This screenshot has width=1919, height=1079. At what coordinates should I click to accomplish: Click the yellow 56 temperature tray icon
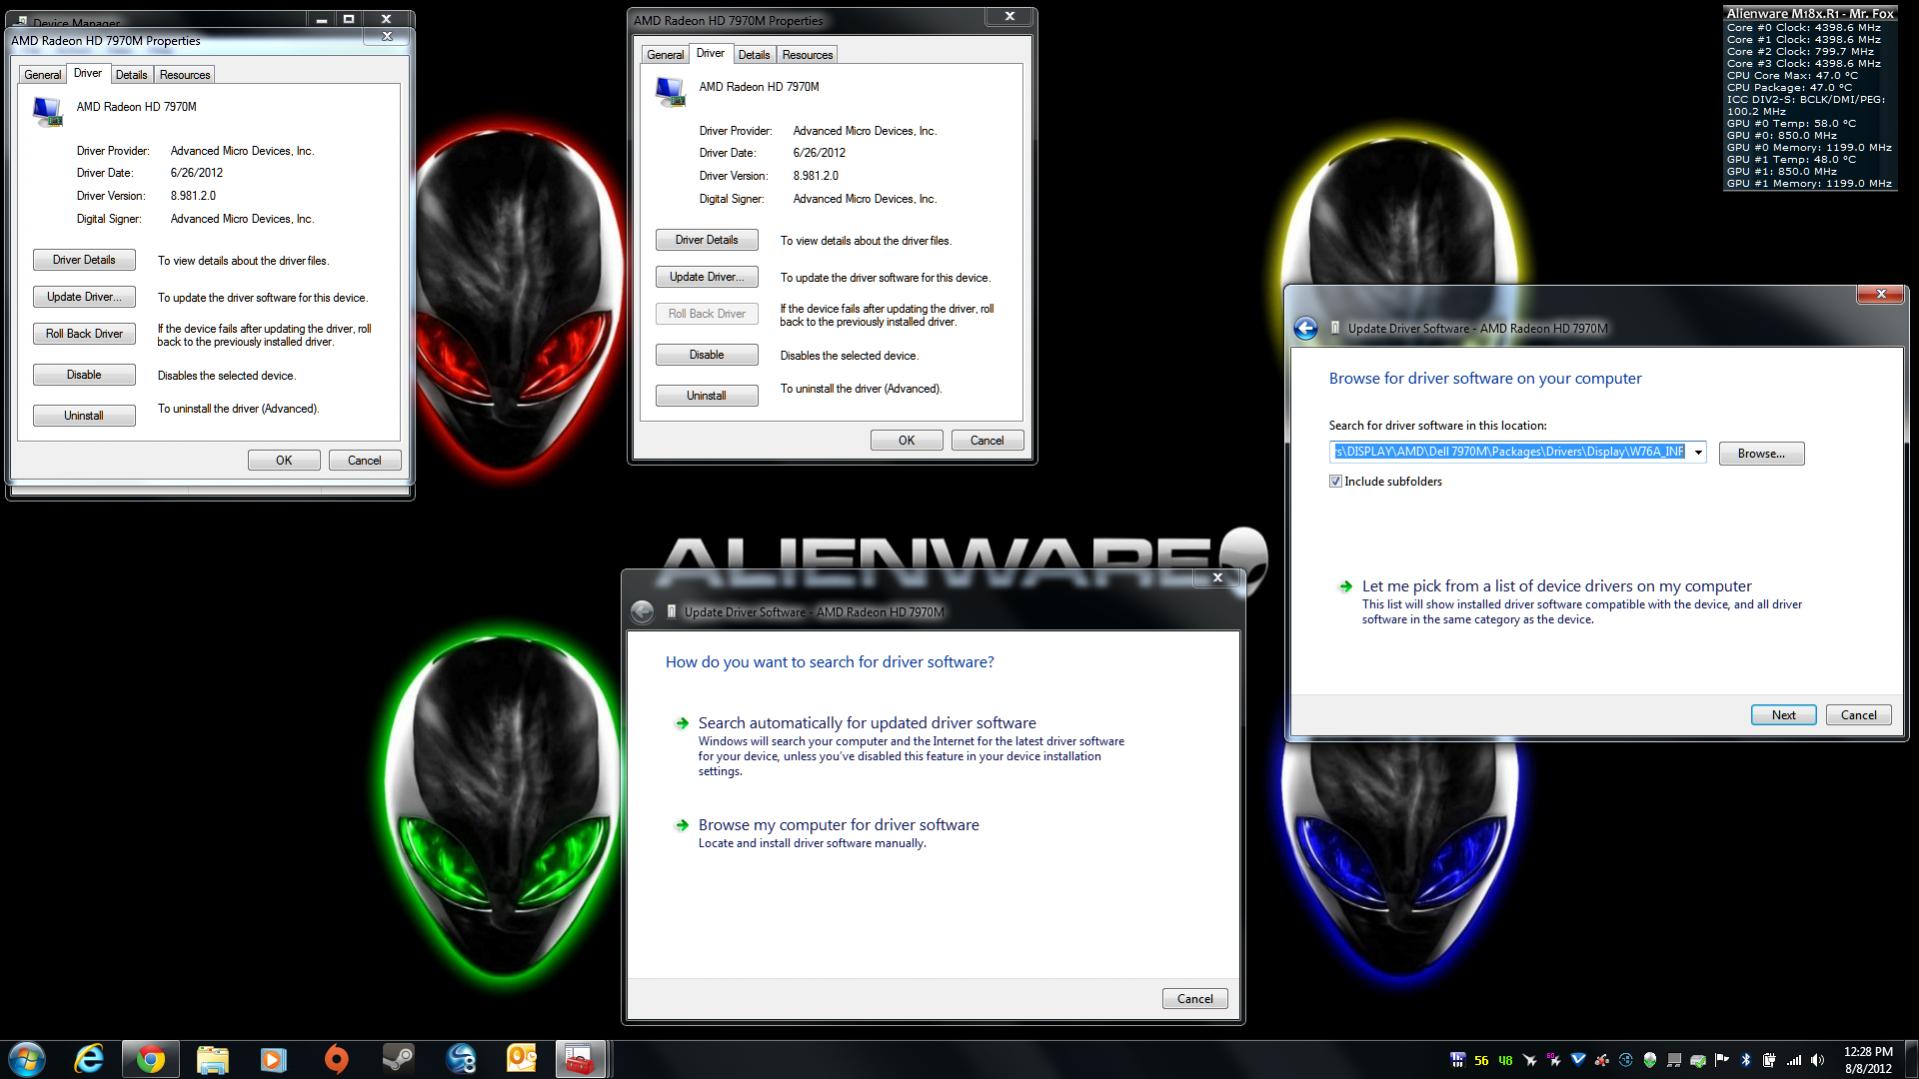pyautogui.click(x=1481, y=1061)
